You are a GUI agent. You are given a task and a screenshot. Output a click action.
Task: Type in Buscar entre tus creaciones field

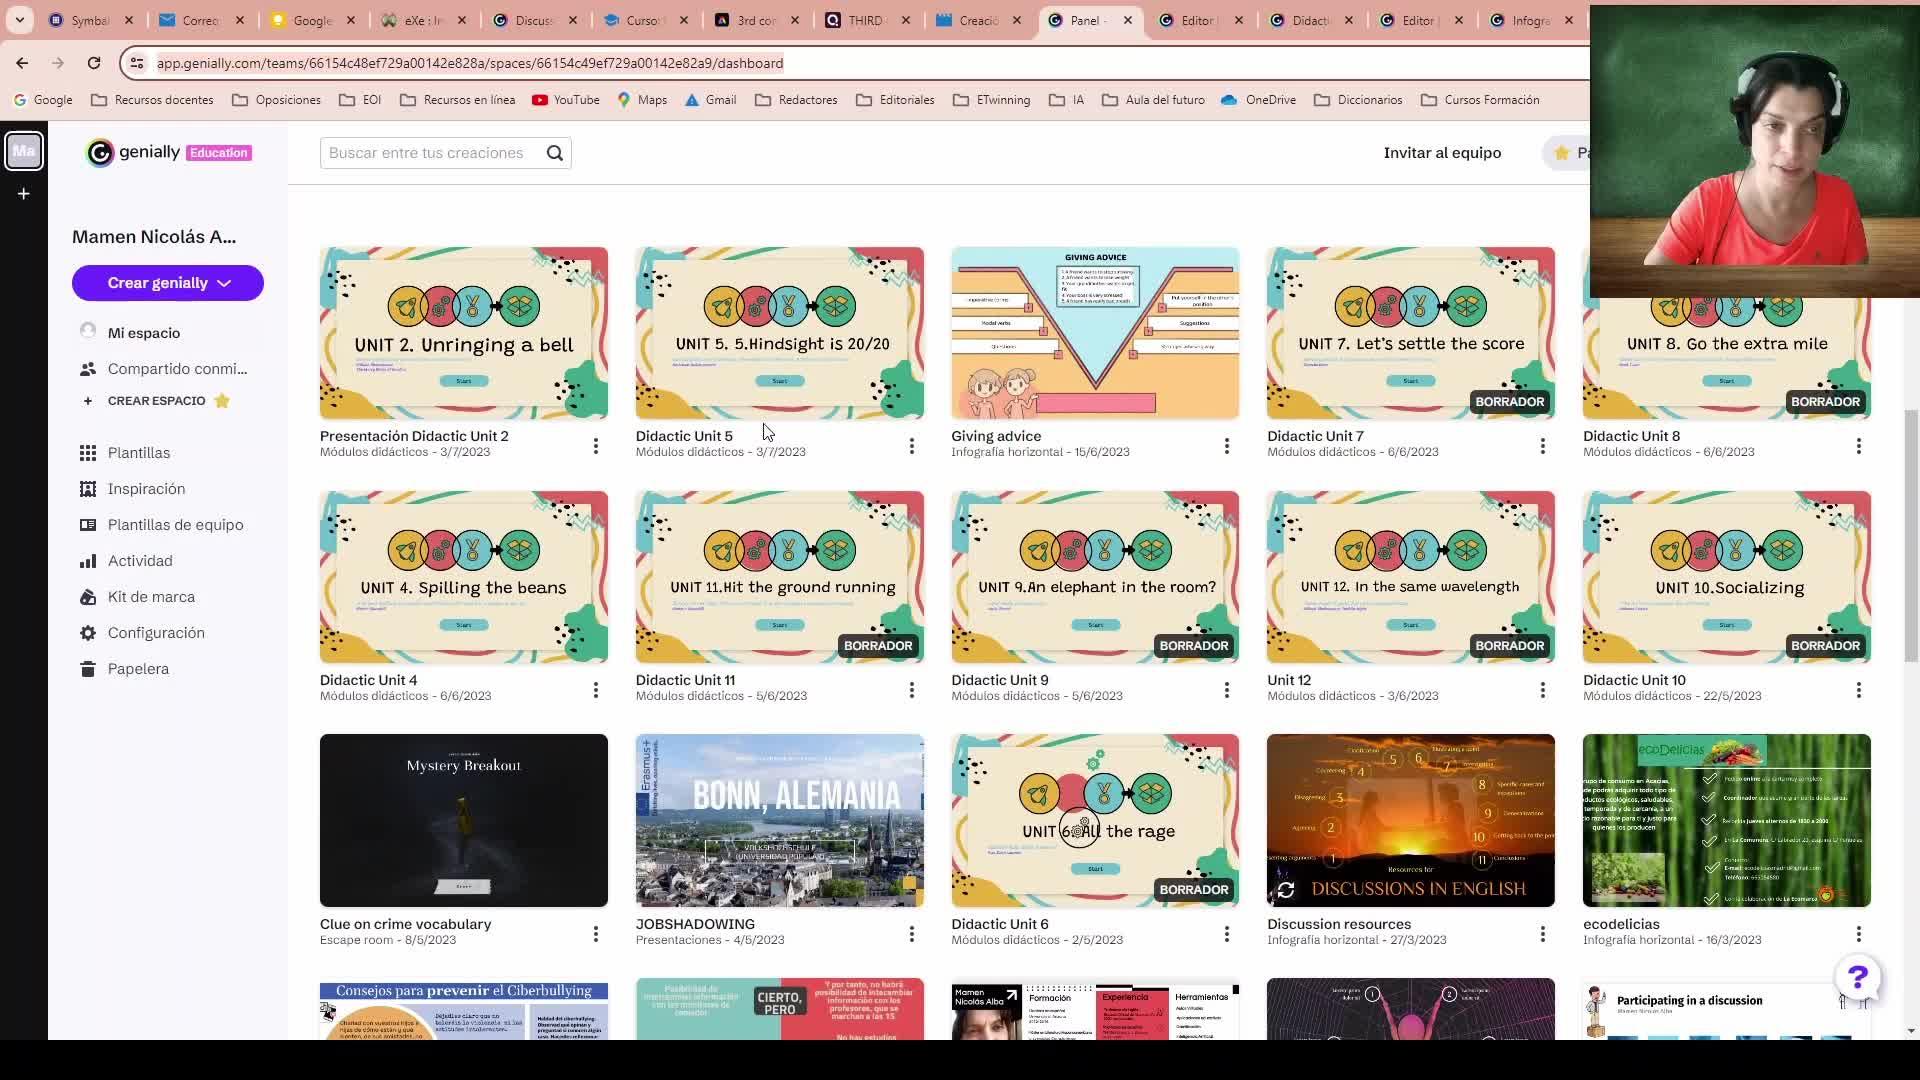coord(430,153)
